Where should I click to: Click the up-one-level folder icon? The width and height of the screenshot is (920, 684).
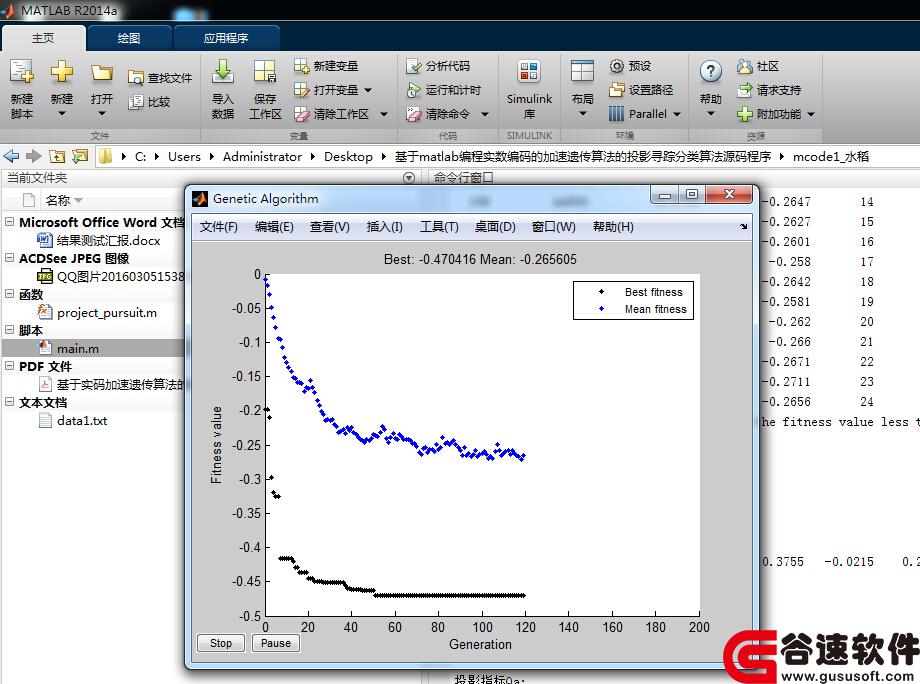57,156
